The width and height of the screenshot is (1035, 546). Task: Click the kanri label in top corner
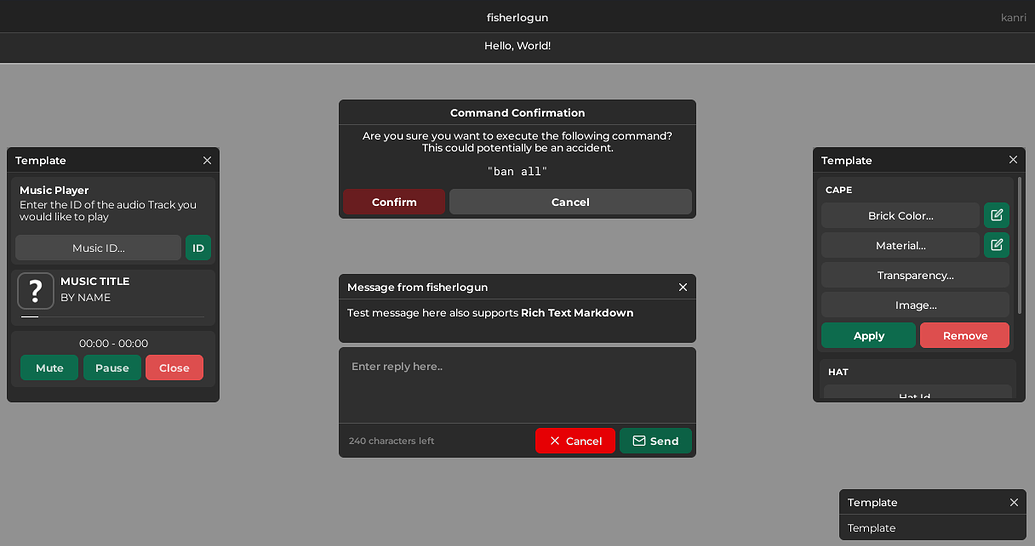point(1013,17)
